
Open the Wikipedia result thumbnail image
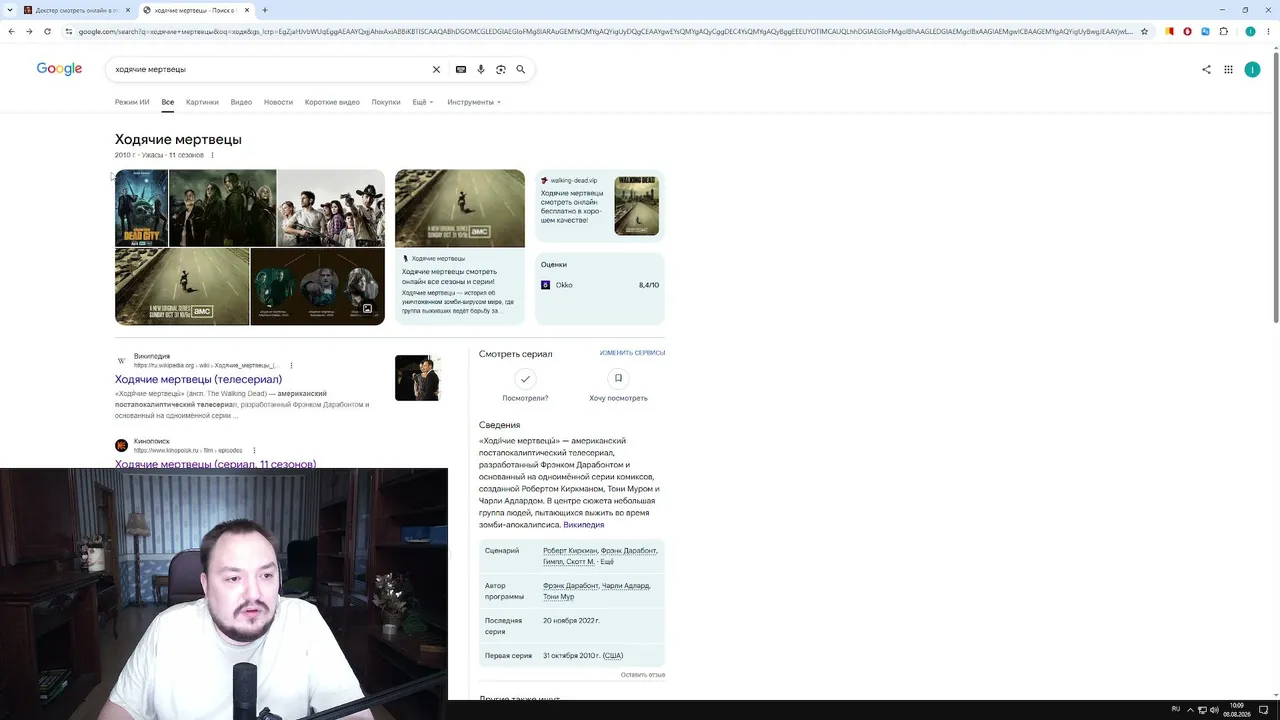pyautogui.click(x=417, y=378)
